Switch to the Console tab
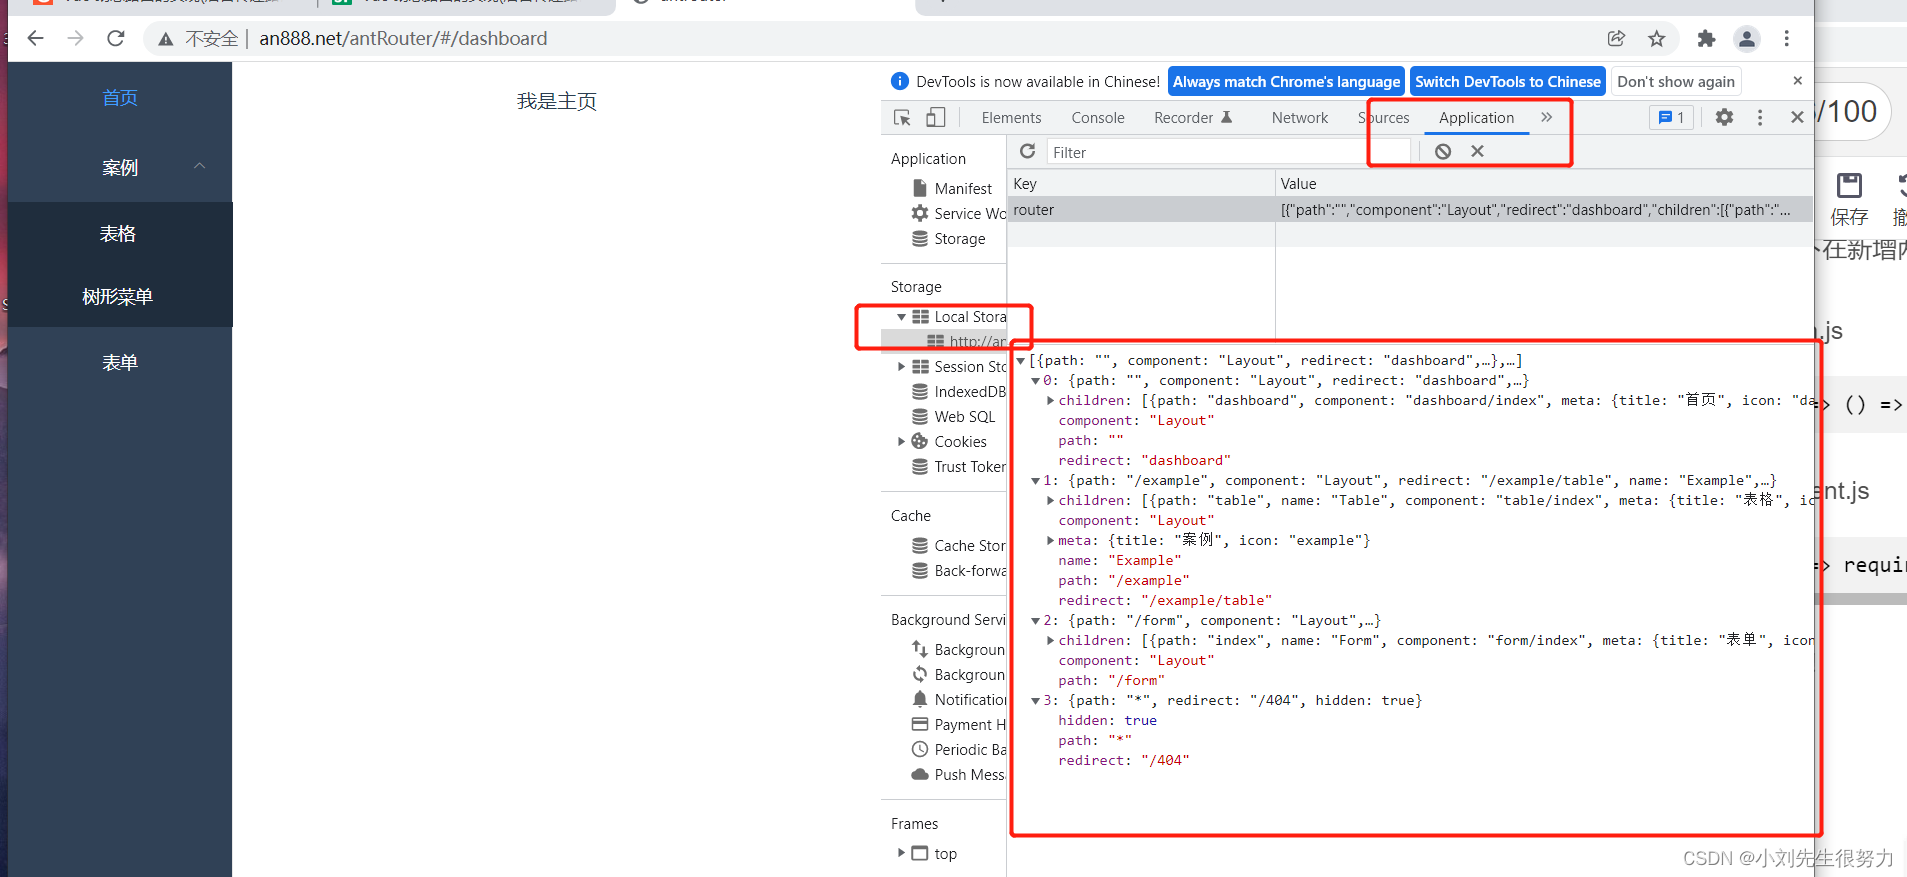This screenshot has height=877, width=1907. coord(1097,118)
